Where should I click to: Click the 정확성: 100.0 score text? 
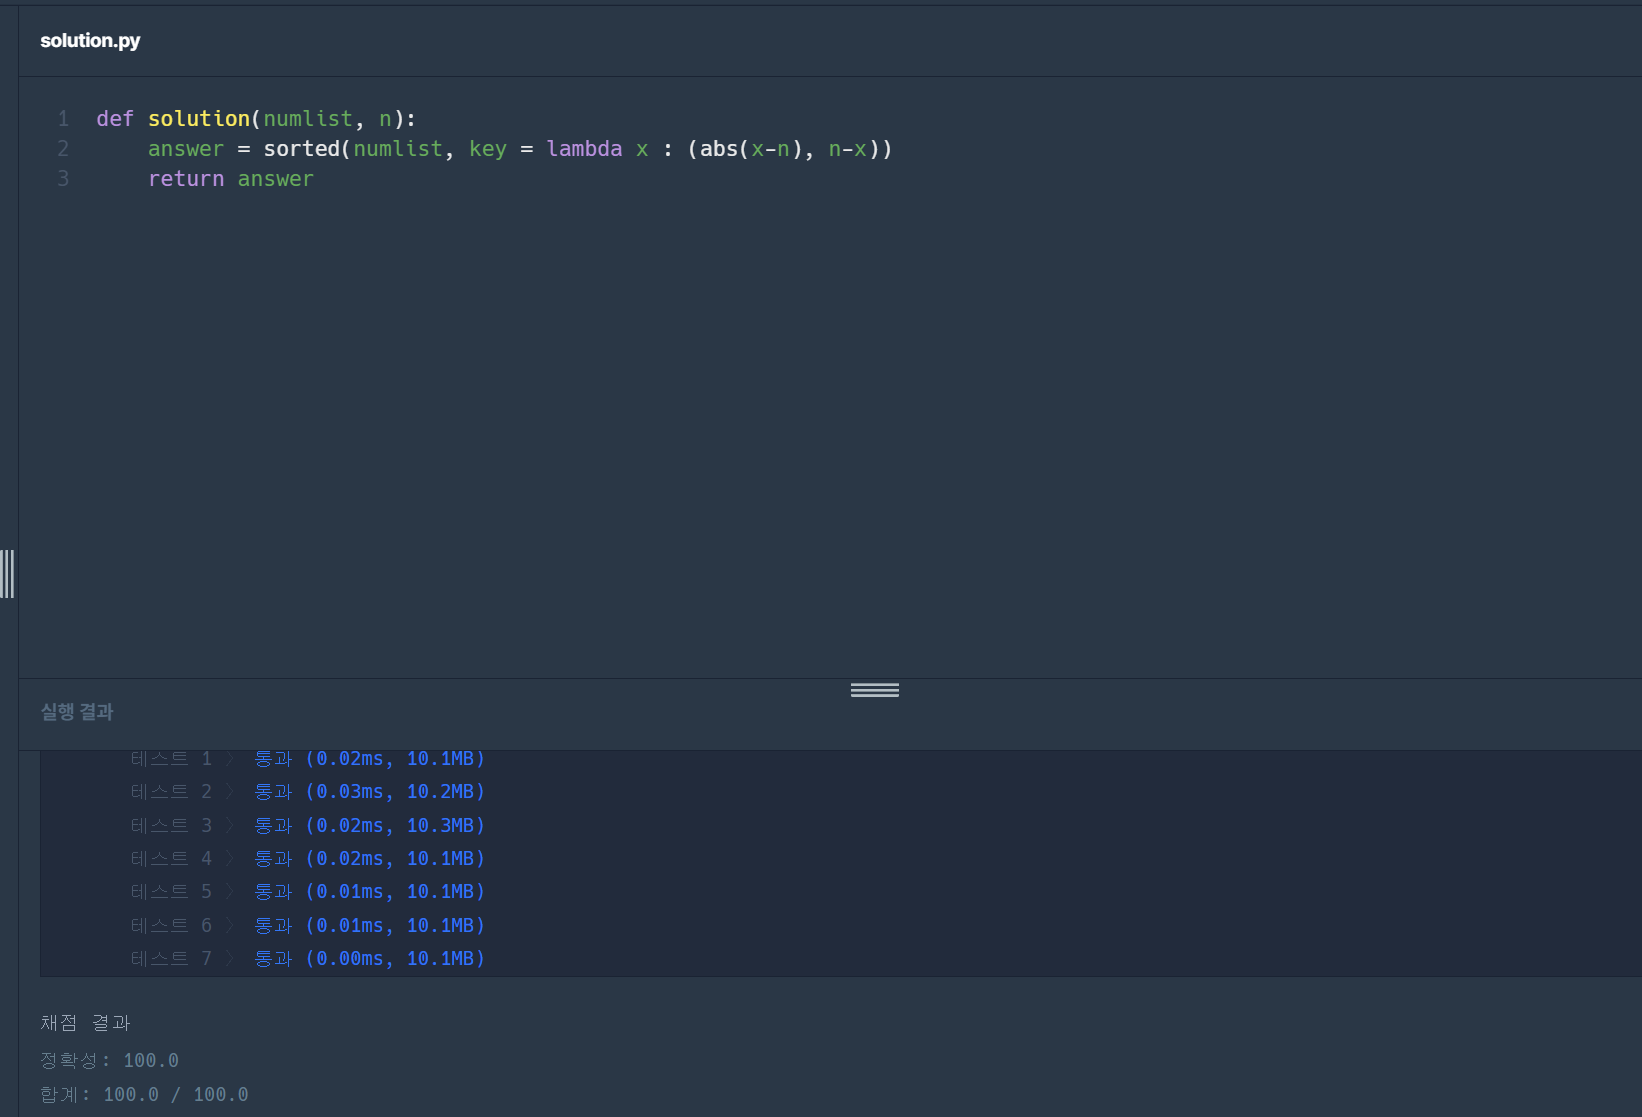click(110, 1061)
